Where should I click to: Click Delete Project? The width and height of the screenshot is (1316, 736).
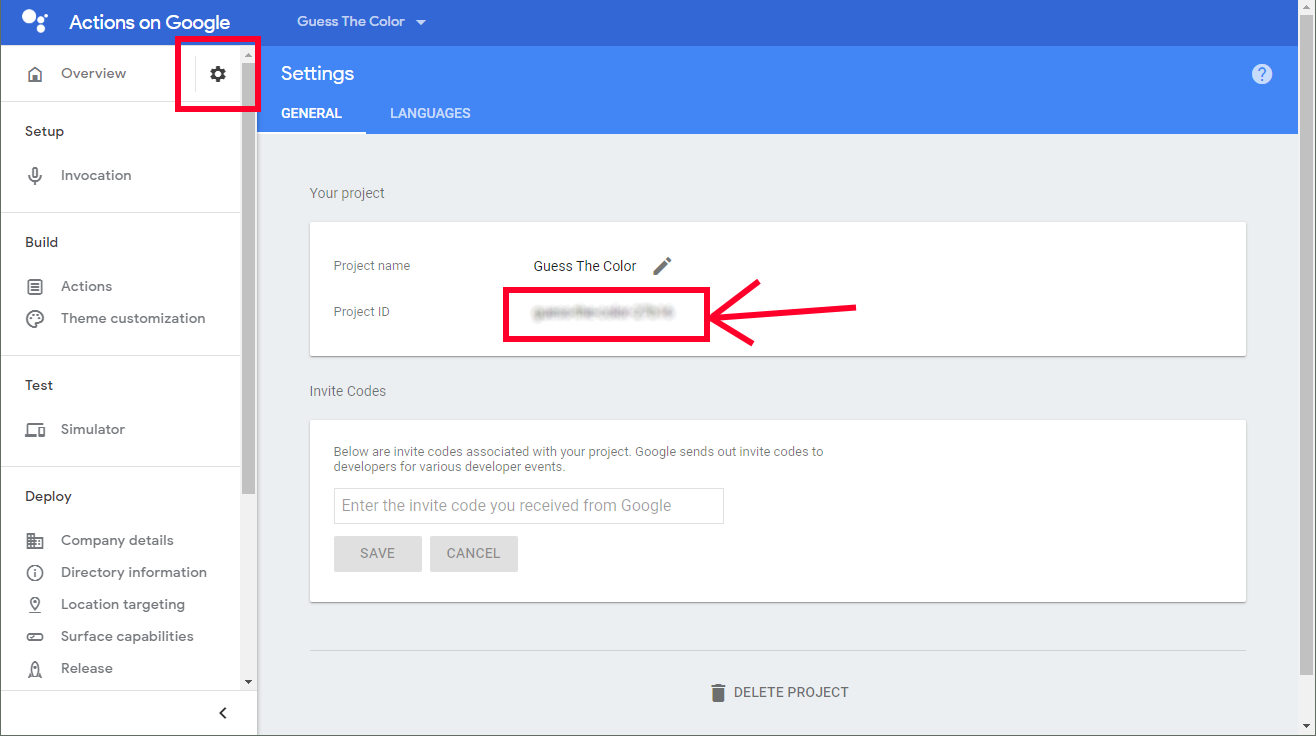click(x=779, y=692)
